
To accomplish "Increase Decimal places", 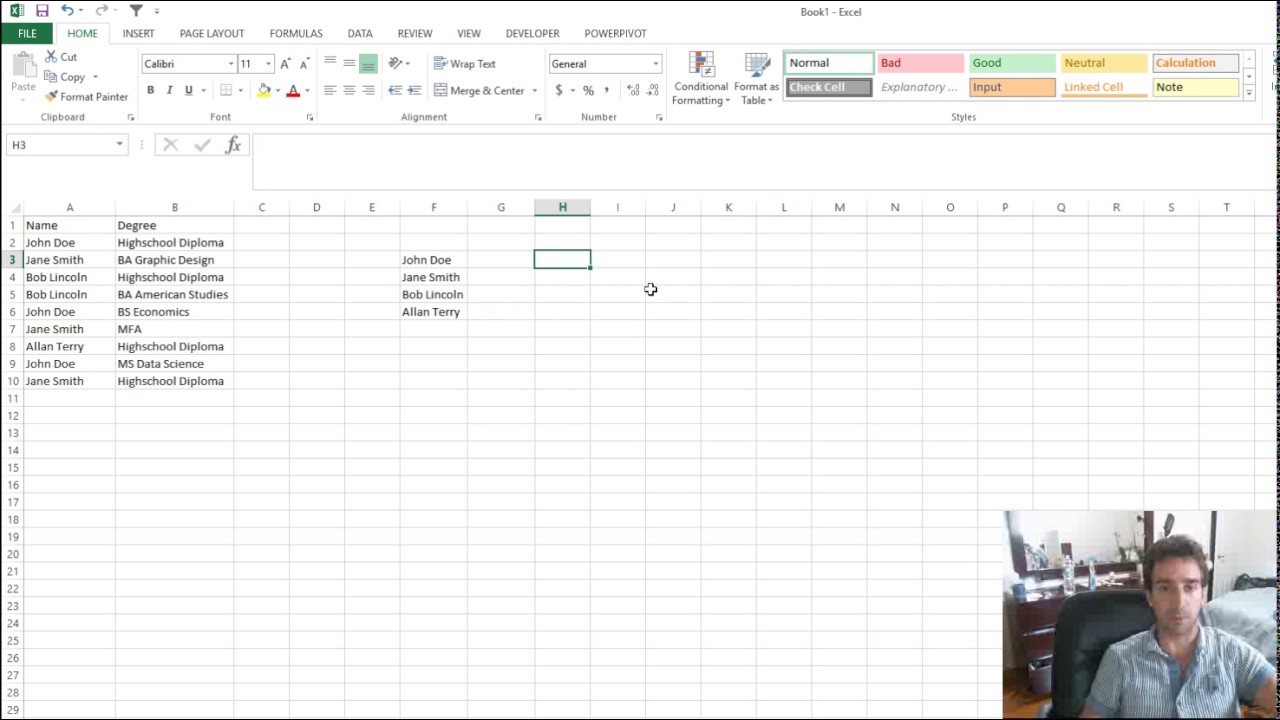I will coord(633,90).
